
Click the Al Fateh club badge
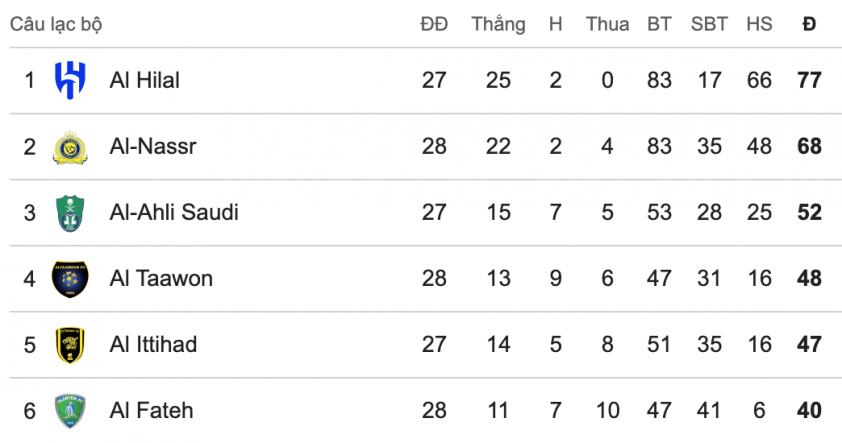[x=70, y=411]
